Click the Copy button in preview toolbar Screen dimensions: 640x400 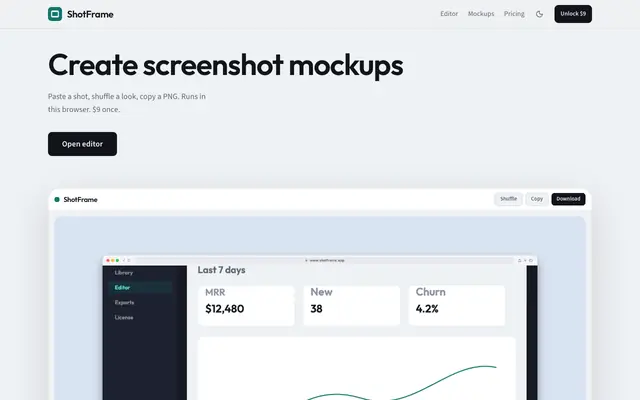point(537,199)
